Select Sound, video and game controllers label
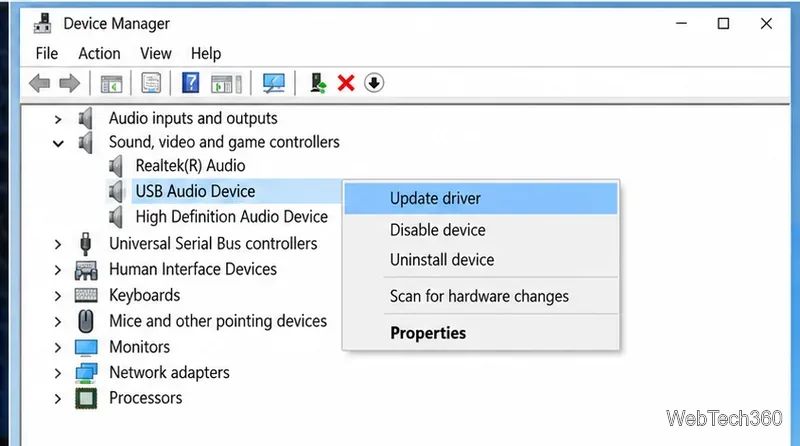 pyautogui.click(x=224, y=142)
